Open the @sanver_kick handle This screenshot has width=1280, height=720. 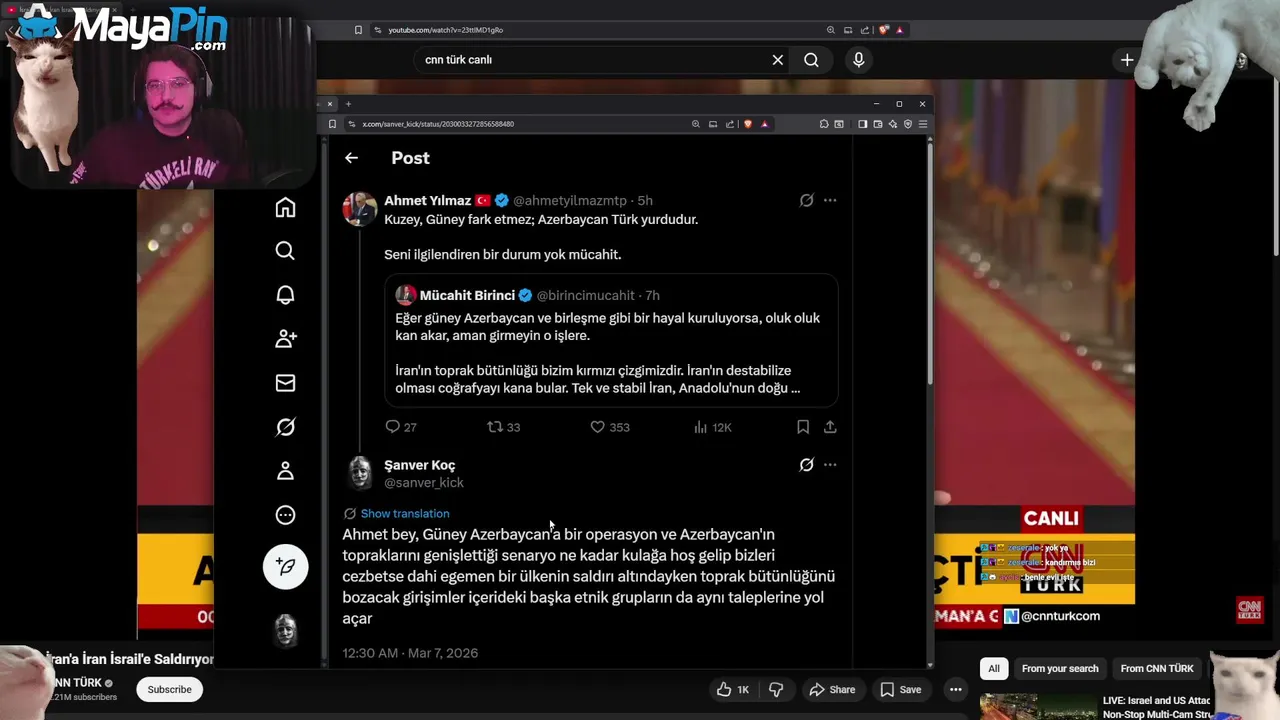424,483
